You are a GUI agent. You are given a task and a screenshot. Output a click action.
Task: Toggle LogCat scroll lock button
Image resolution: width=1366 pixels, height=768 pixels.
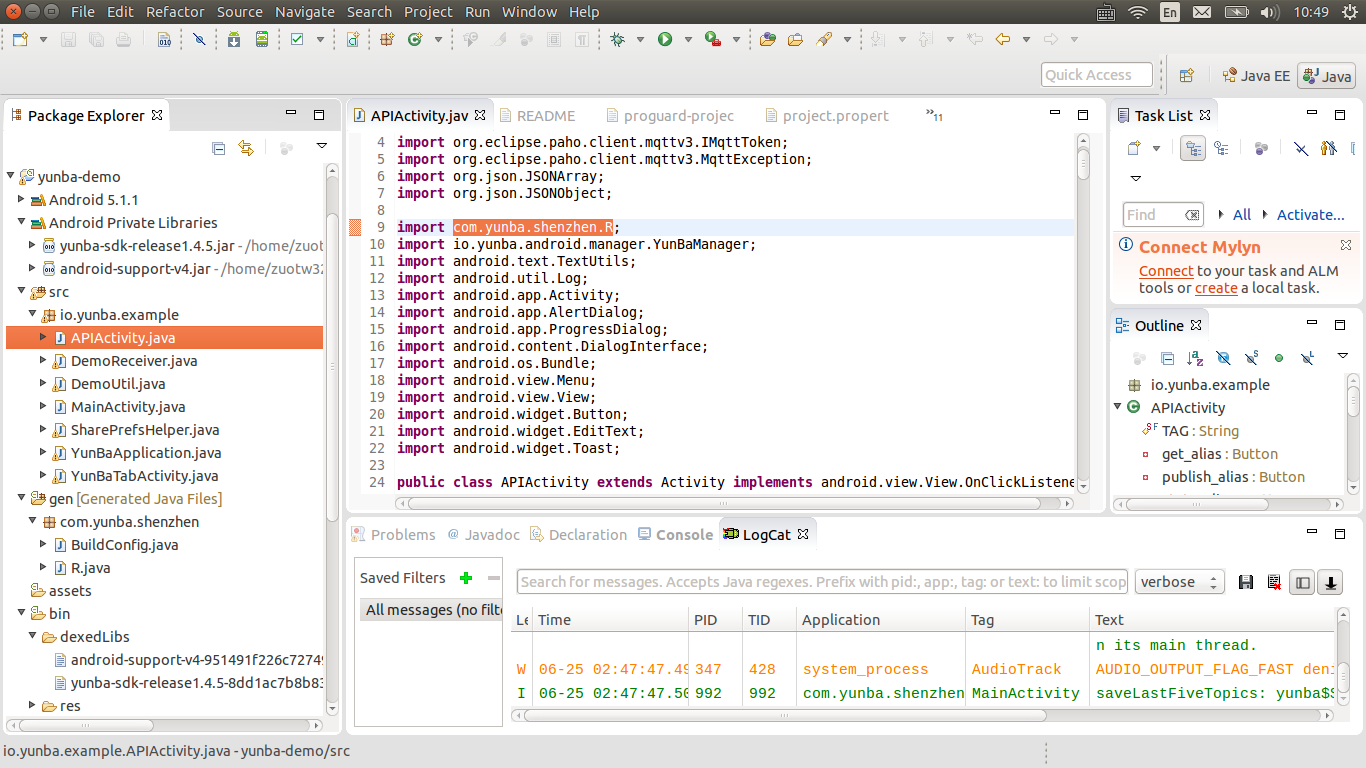(1330, 582)
